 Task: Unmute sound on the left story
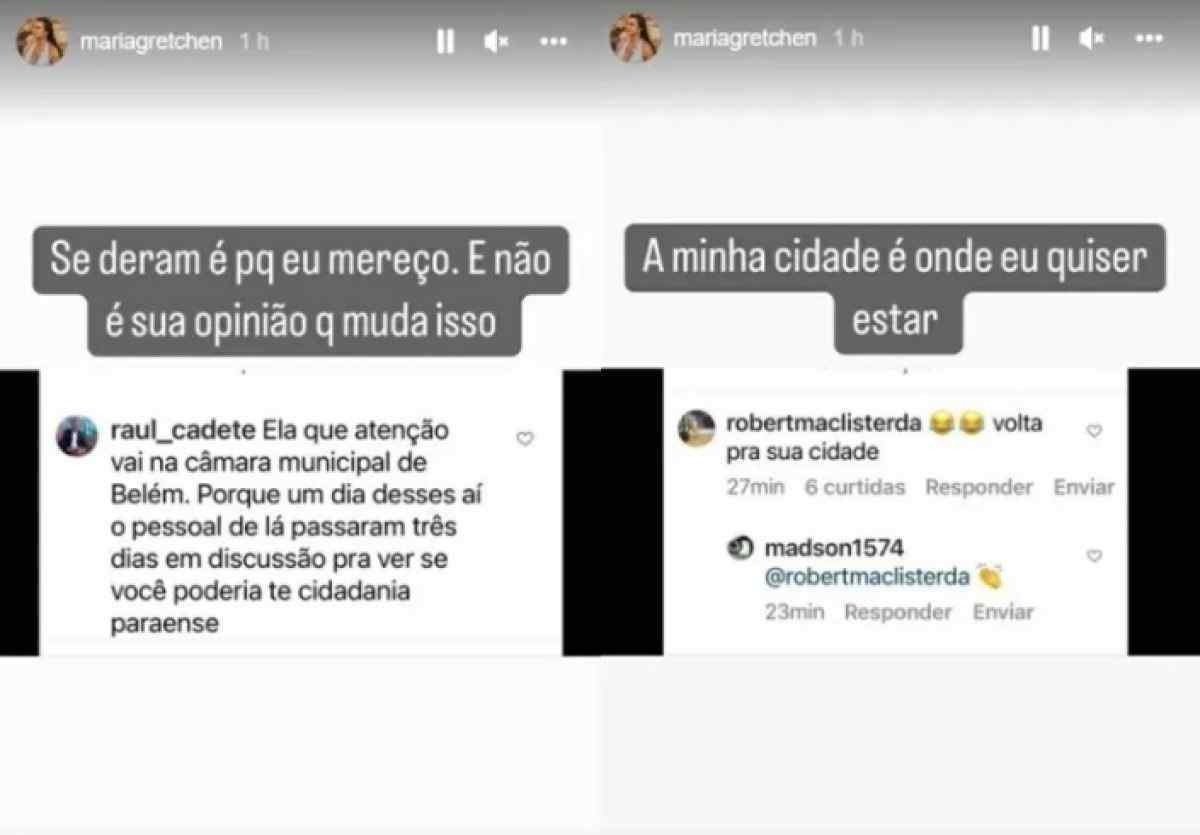pos(496,41)
